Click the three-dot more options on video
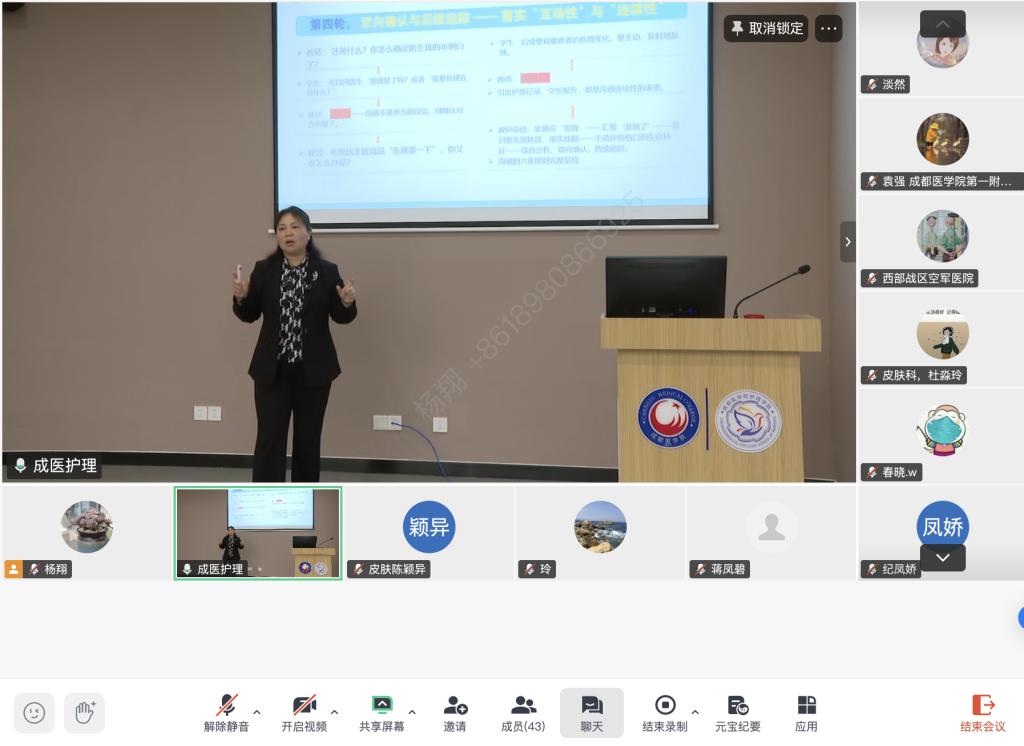 click(828, 28)
